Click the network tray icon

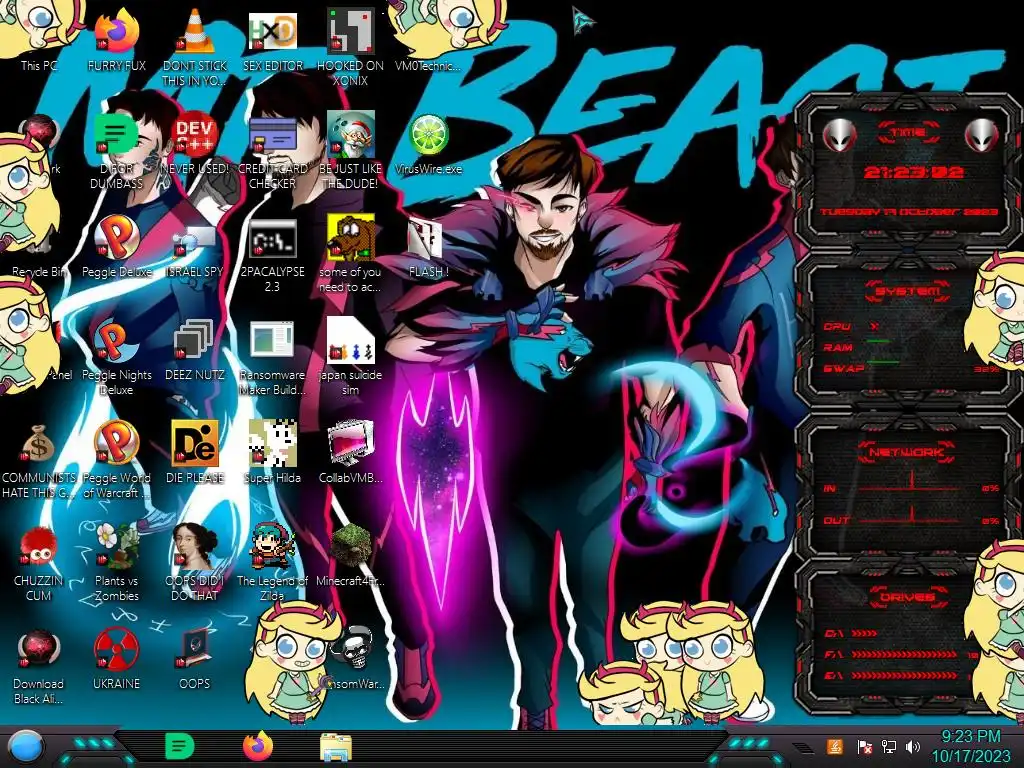(888, 747)
